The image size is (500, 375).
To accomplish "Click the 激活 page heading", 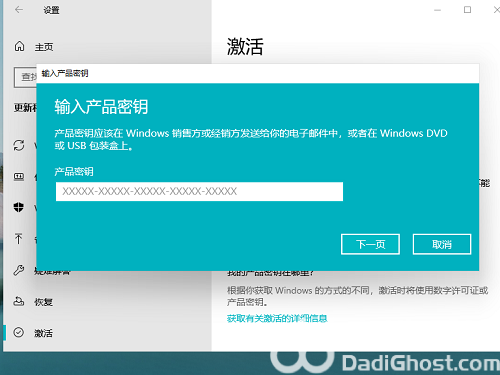I will [245, 46].
